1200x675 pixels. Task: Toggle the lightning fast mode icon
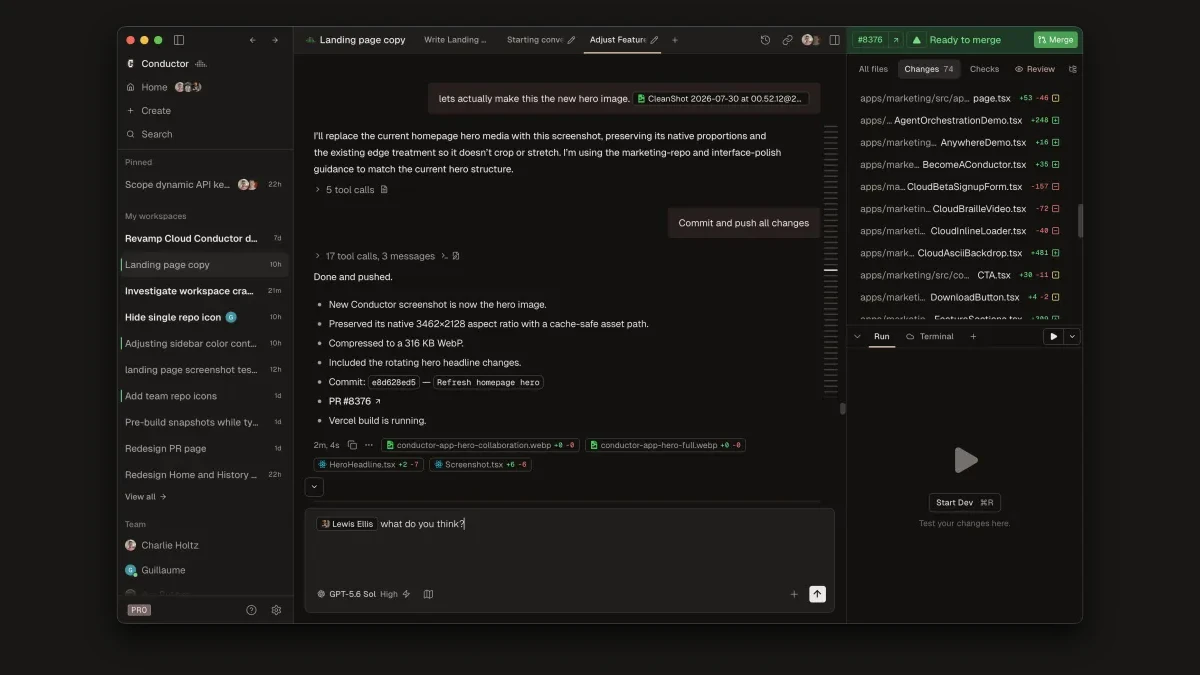[406, 594]
